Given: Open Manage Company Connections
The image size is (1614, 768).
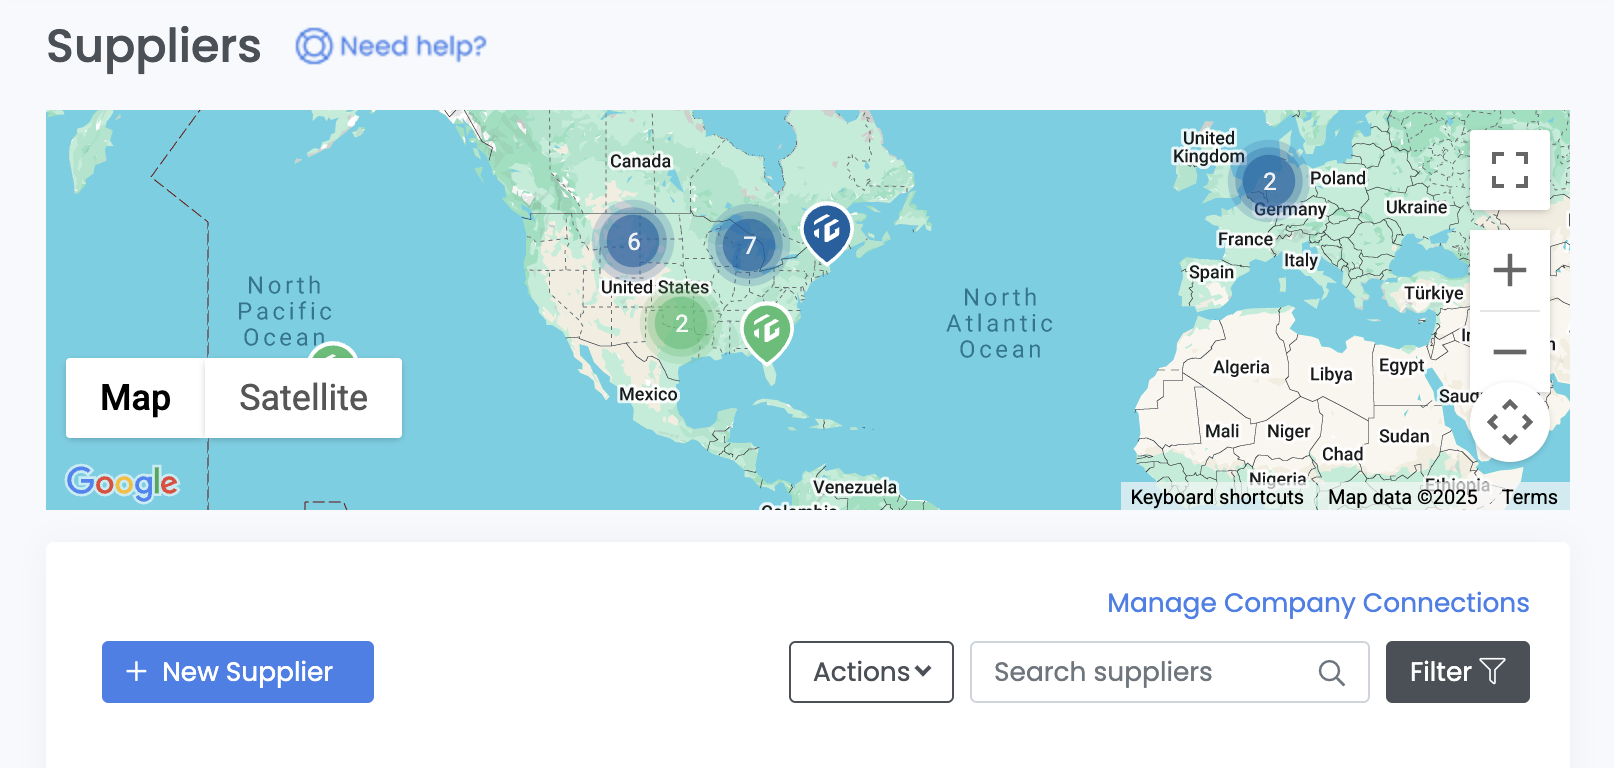Looking at the screenshot, I should [1317, 603].
